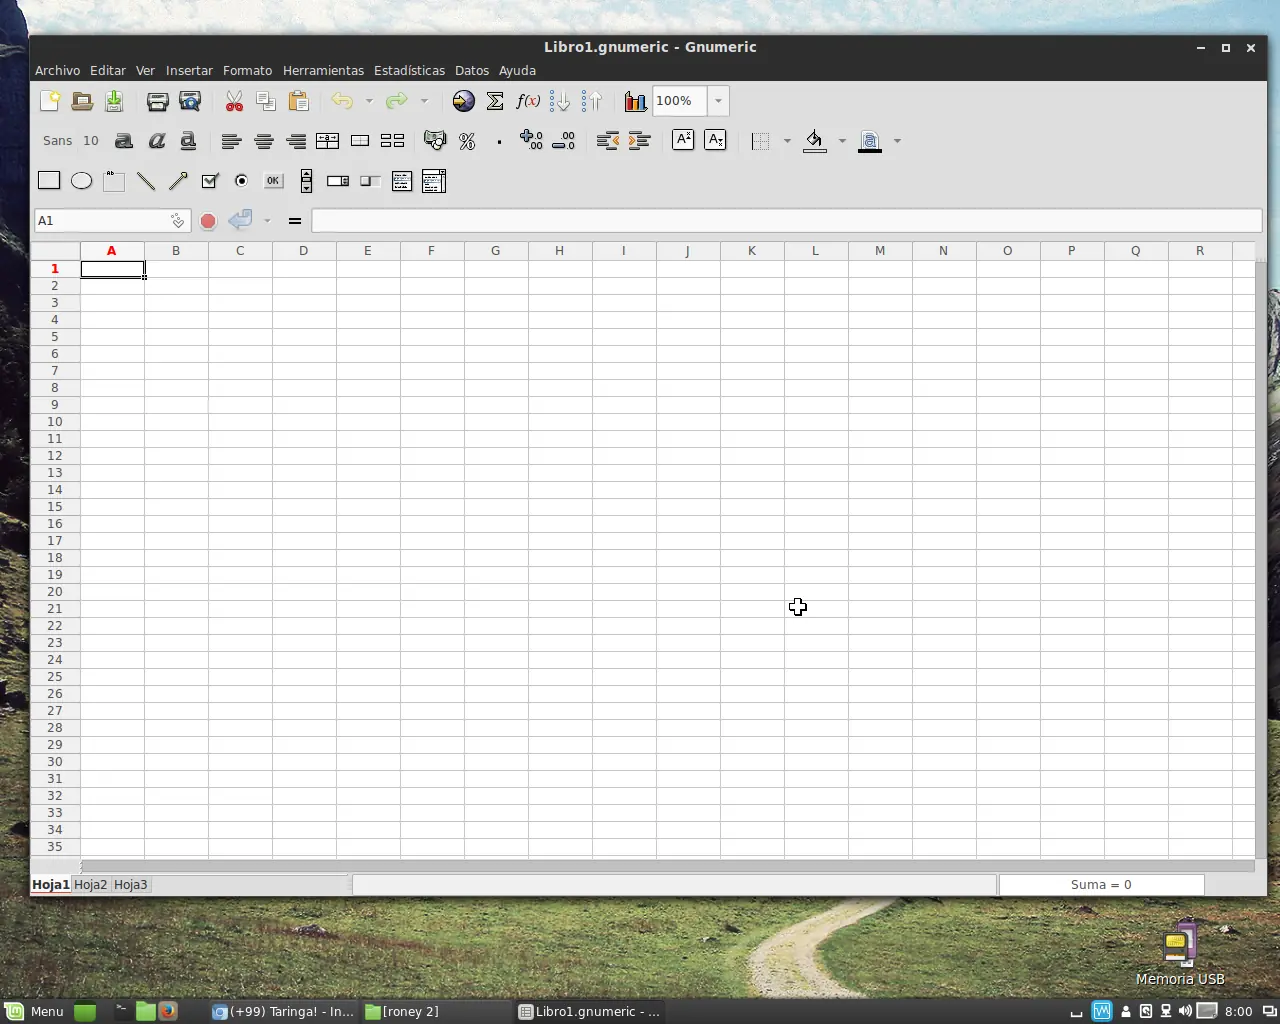This screenshot has height=1024, width=1280.
Task: Open the Formato menu
Action: pyautogui.click(x=247, y=70)
